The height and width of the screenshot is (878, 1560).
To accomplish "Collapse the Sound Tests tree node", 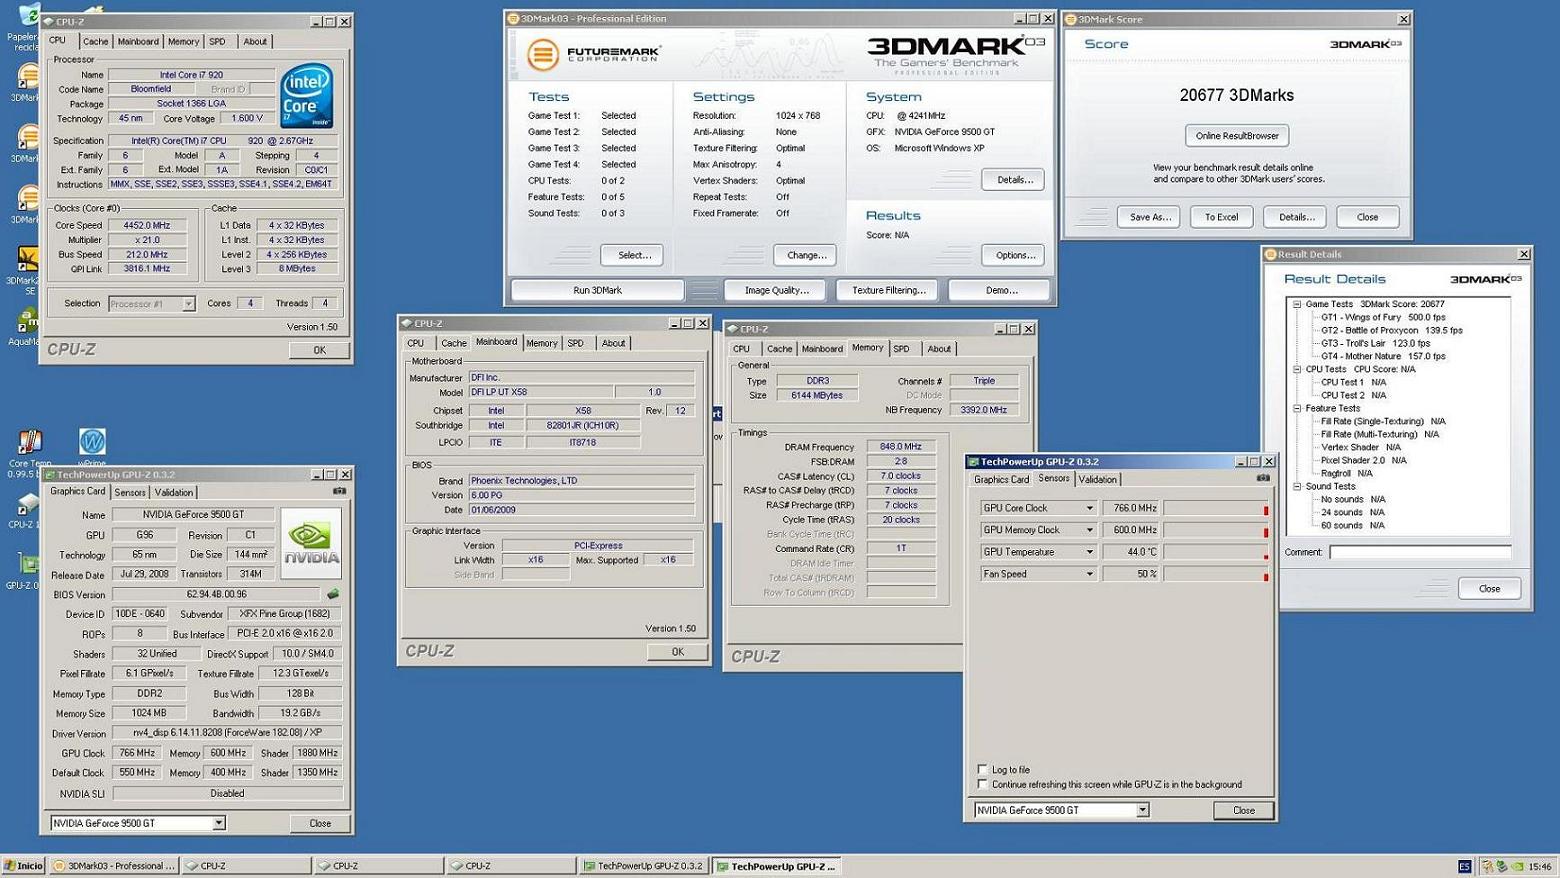I will 1297,486.
